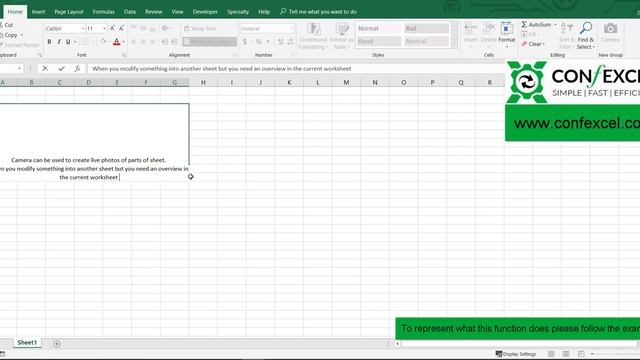Click the Decrease Decimal icon
Image resolution: width=640 pixels, height=360 pixels.
click(x=290, y=42)
